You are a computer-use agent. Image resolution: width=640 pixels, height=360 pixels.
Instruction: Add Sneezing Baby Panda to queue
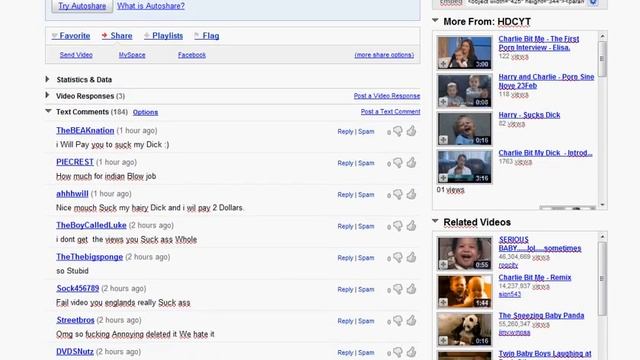click(443, 340)
